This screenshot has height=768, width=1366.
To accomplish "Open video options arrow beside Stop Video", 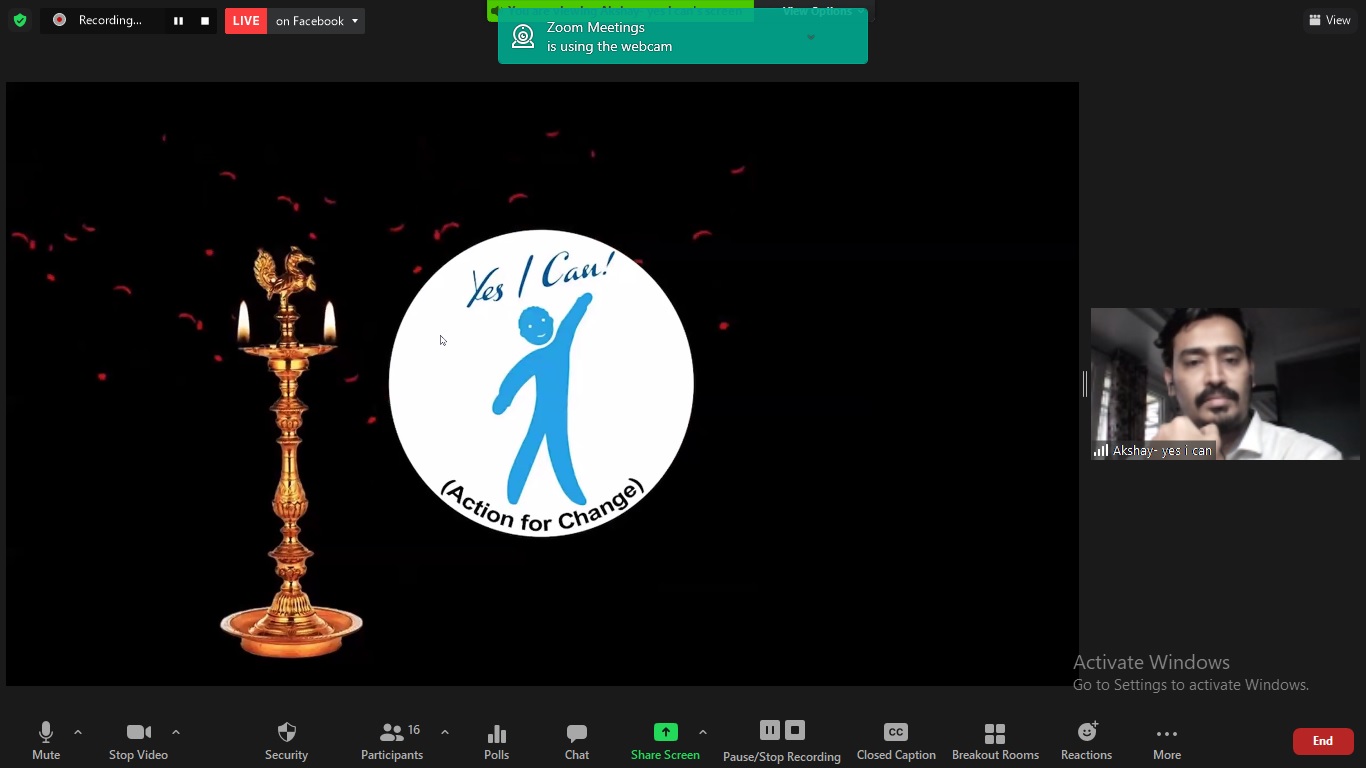I will pos(176,732).
